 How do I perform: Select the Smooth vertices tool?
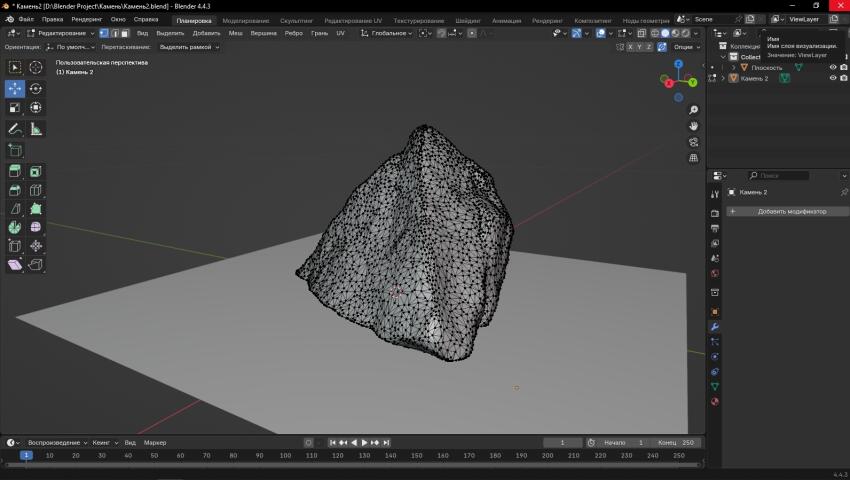36,227
